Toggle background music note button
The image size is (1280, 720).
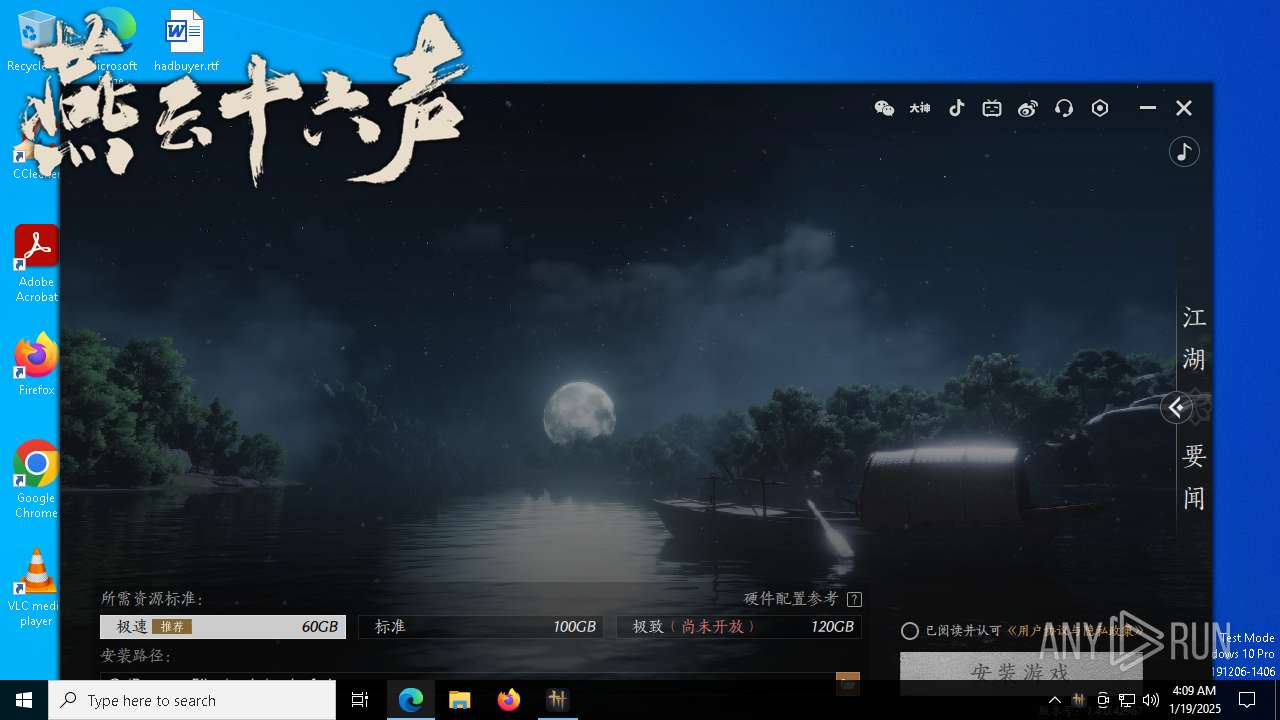click(x=1184, y=152)
